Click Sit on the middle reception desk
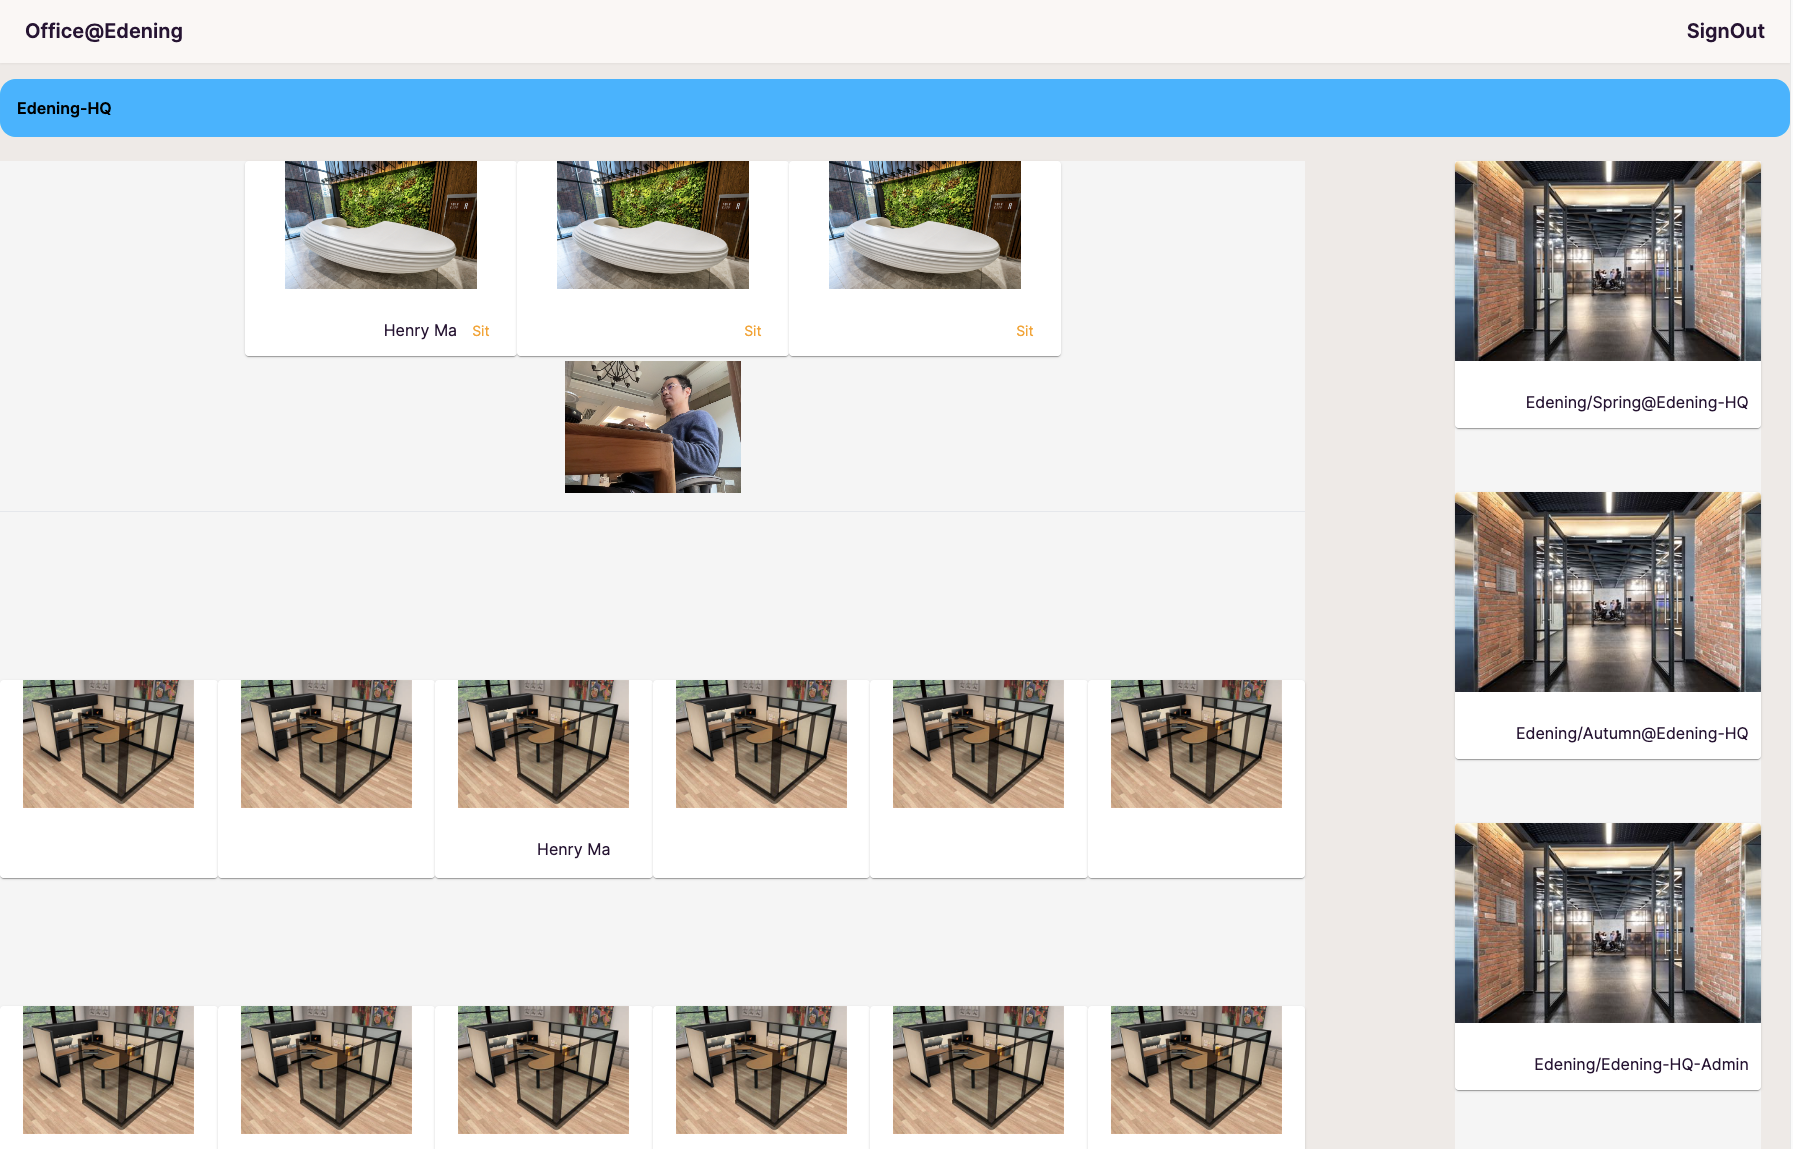The width and height of the screenshot is (1793, 1149). (752, 331)
